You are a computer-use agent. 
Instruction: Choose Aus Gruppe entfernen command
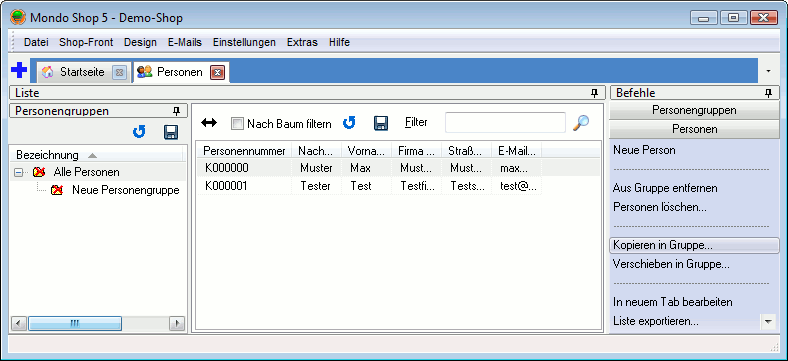(665, 188)
